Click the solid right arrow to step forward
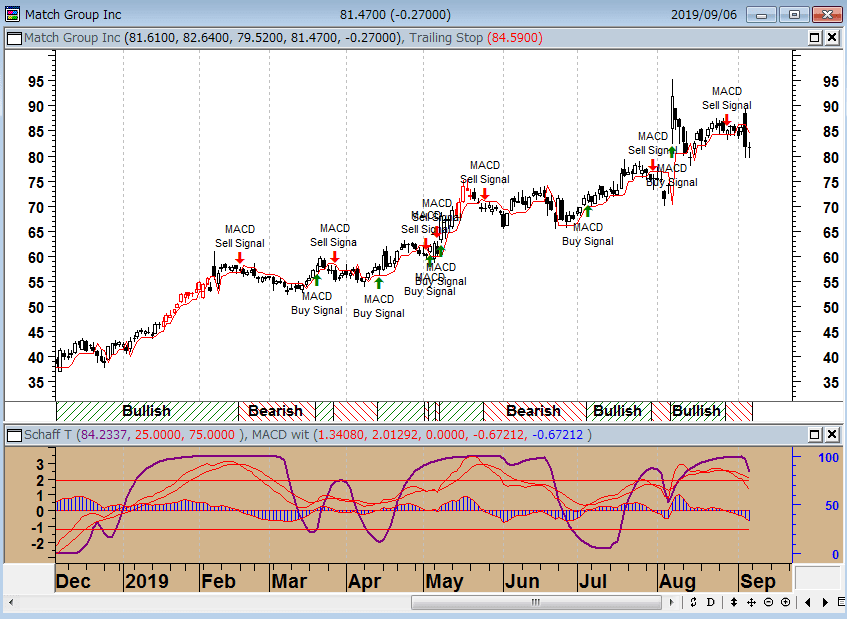Viewport: 847px width, 619px height. (825, 602)
